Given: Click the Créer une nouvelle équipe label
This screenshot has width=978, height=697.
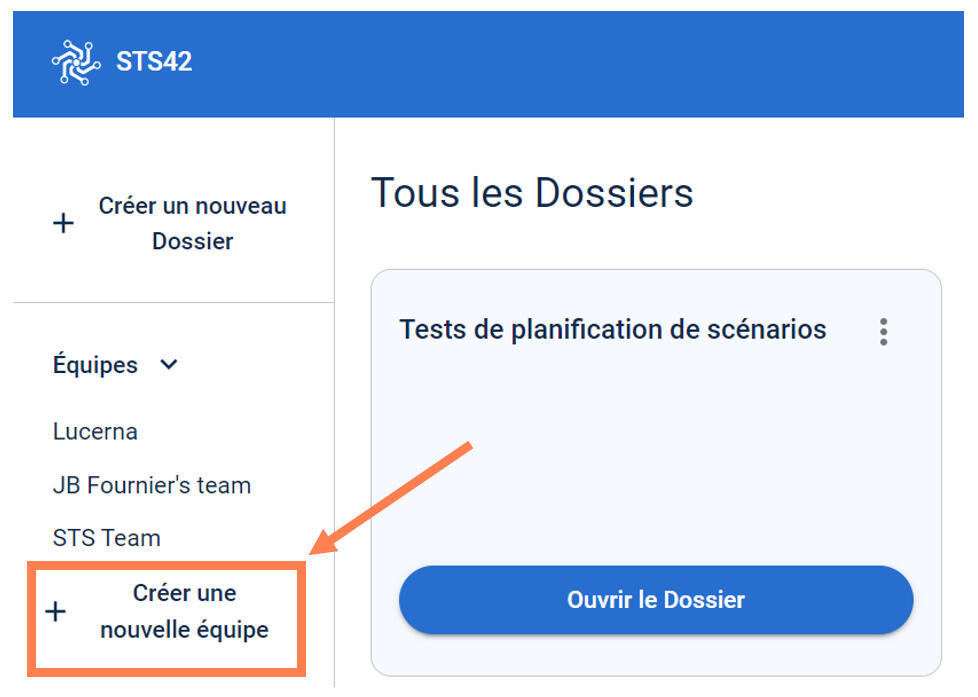Looking at the screenshot, I should 184,611.
